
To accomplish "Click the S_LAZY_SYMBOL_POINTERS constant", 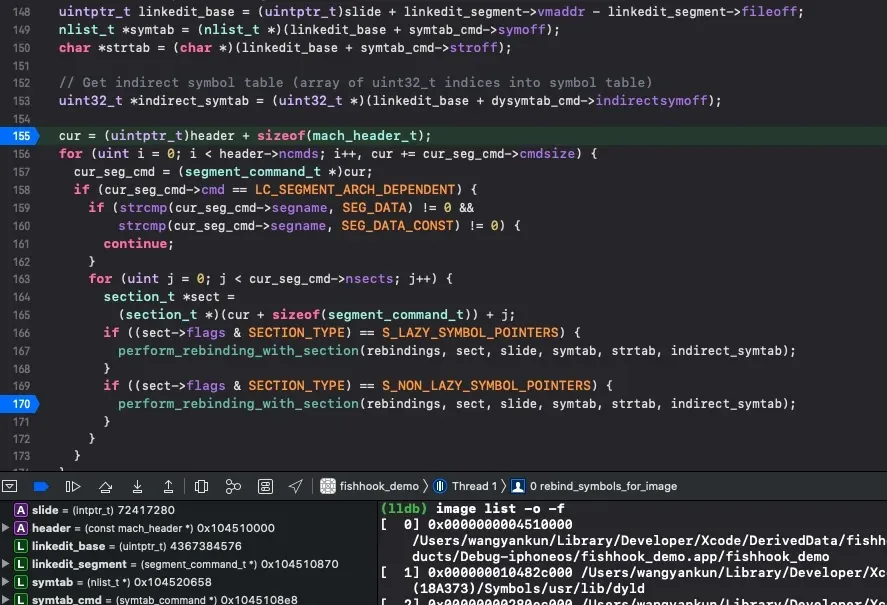I will 470,333.
